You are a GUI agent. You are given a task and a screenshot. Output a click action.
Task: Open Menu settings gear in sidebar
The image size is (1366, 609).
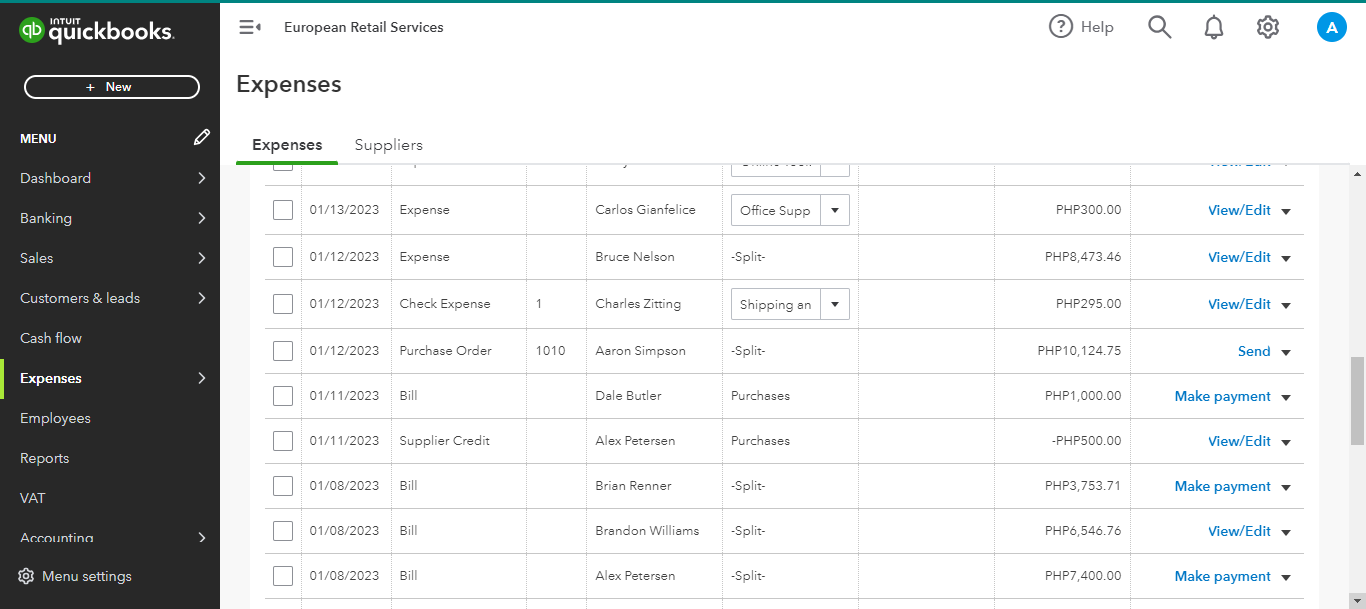tap(27, 576)
